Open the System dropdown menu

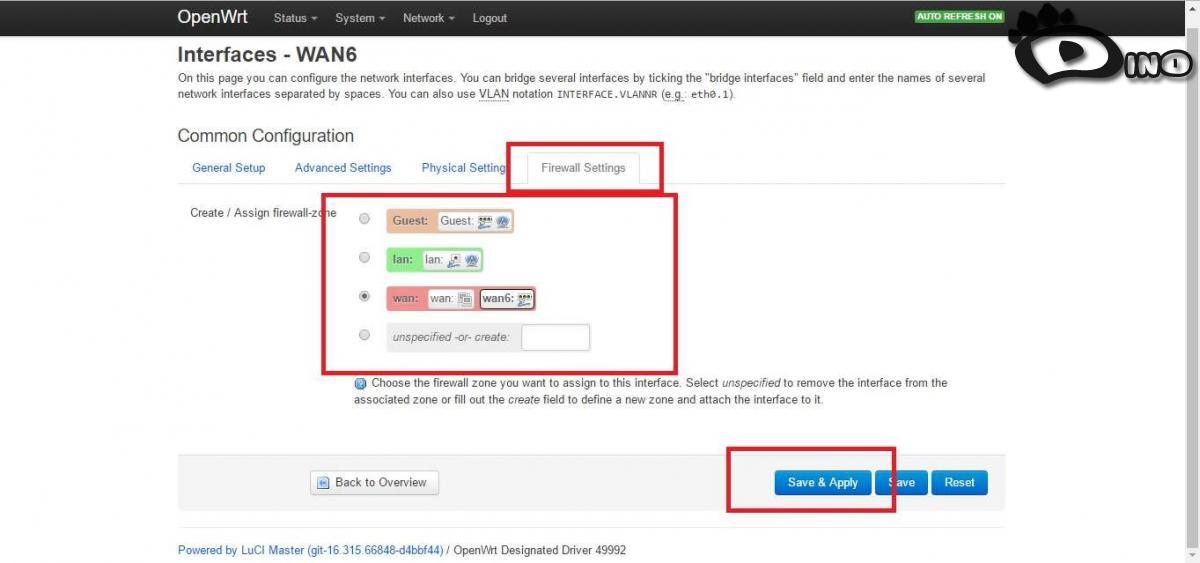tap(361, 18)
